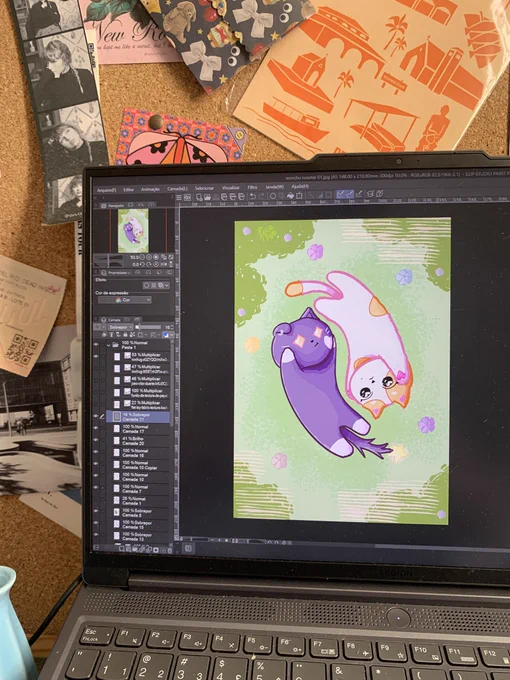The width and height of the screenshot is (510, 680).
Task: Hide the Camada 17 layer
Action: (96, 428)
